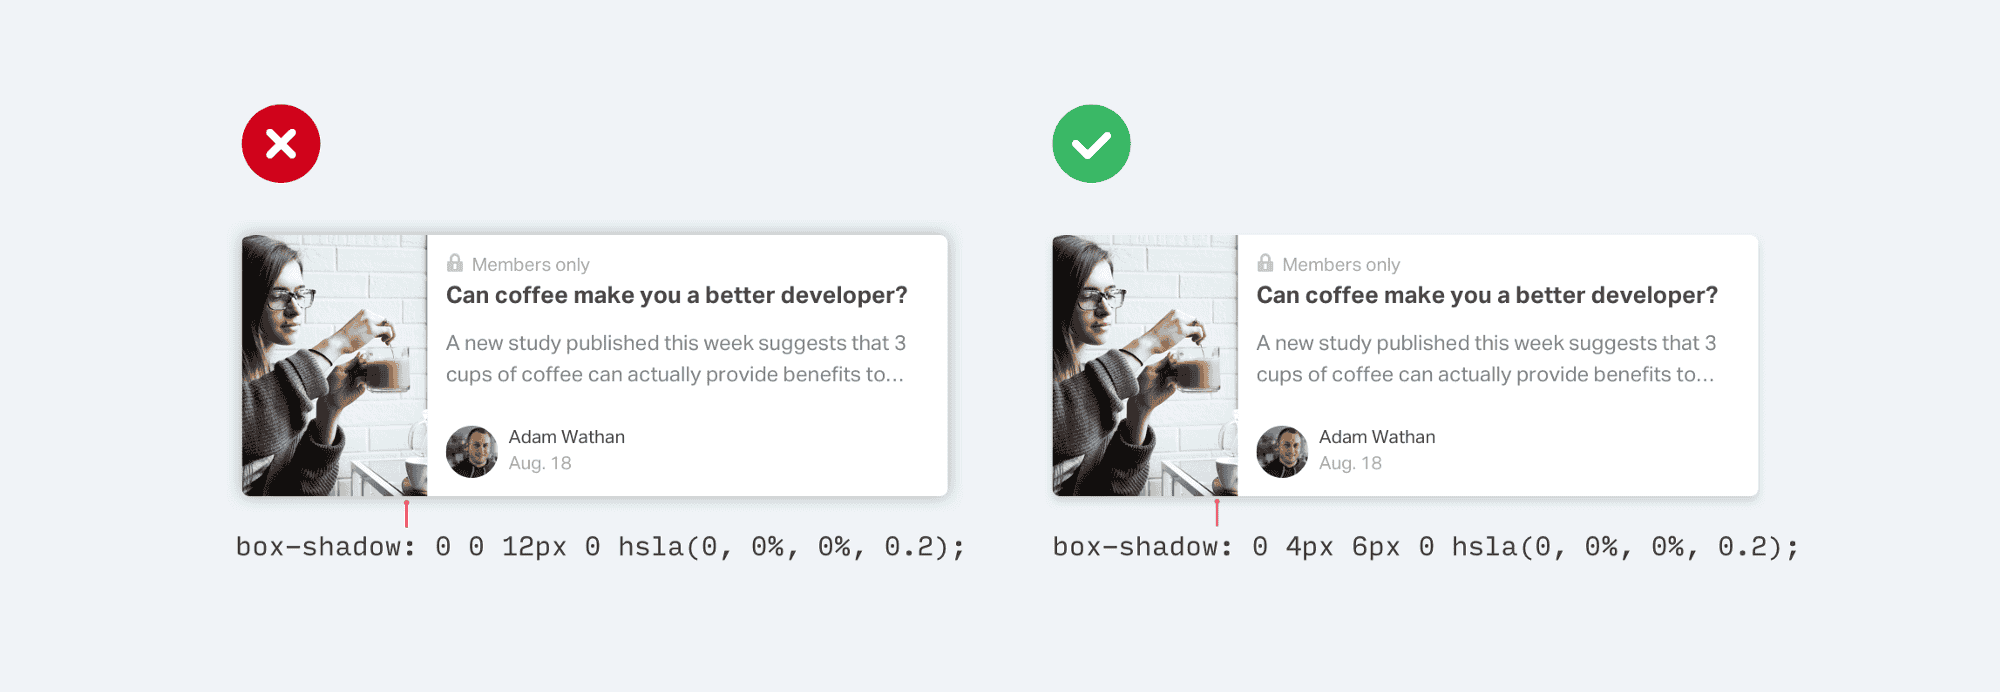Open the coffee photo in the red-X example card
The height and width of the screenshot is (692, 2000).
click(x=335, y=365)
